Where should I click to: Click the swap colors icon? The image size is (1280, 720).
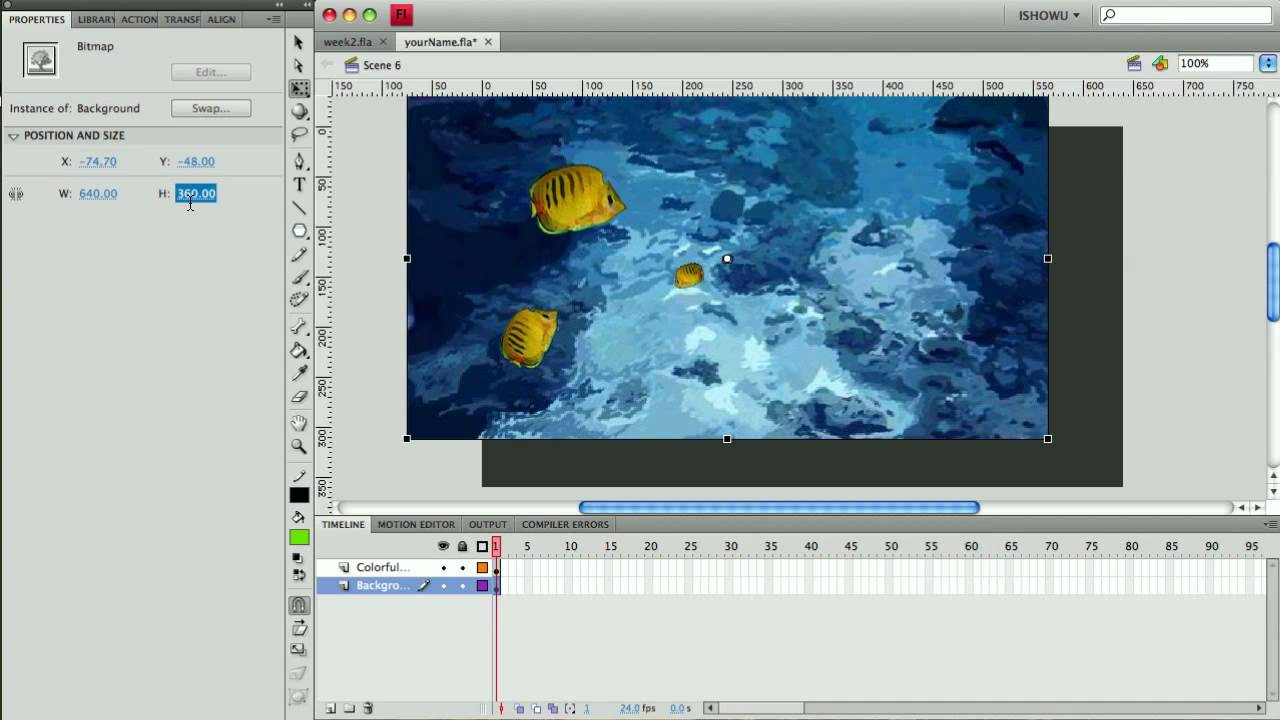click(298, 575)
